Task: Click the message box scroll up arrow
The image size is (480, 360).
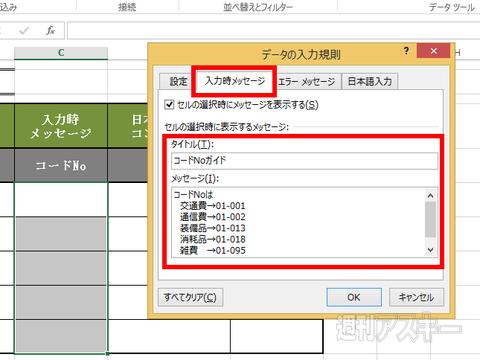Action: (x=431, y=195)
